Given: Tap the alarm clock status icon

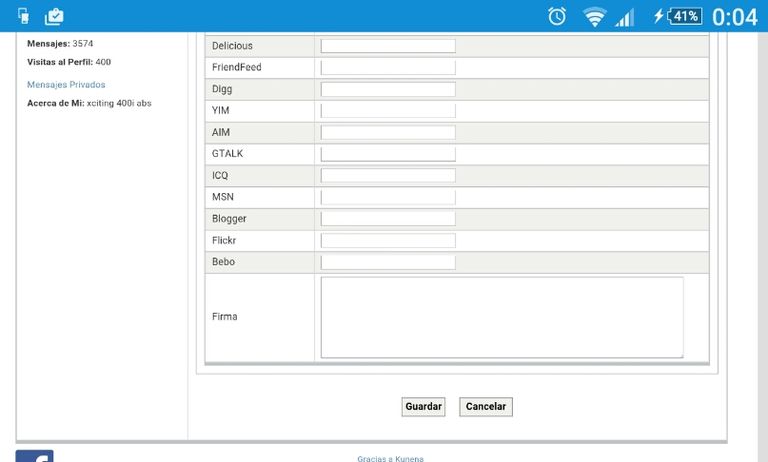Looking at the screenshot, I should click(x=557, y=16).
